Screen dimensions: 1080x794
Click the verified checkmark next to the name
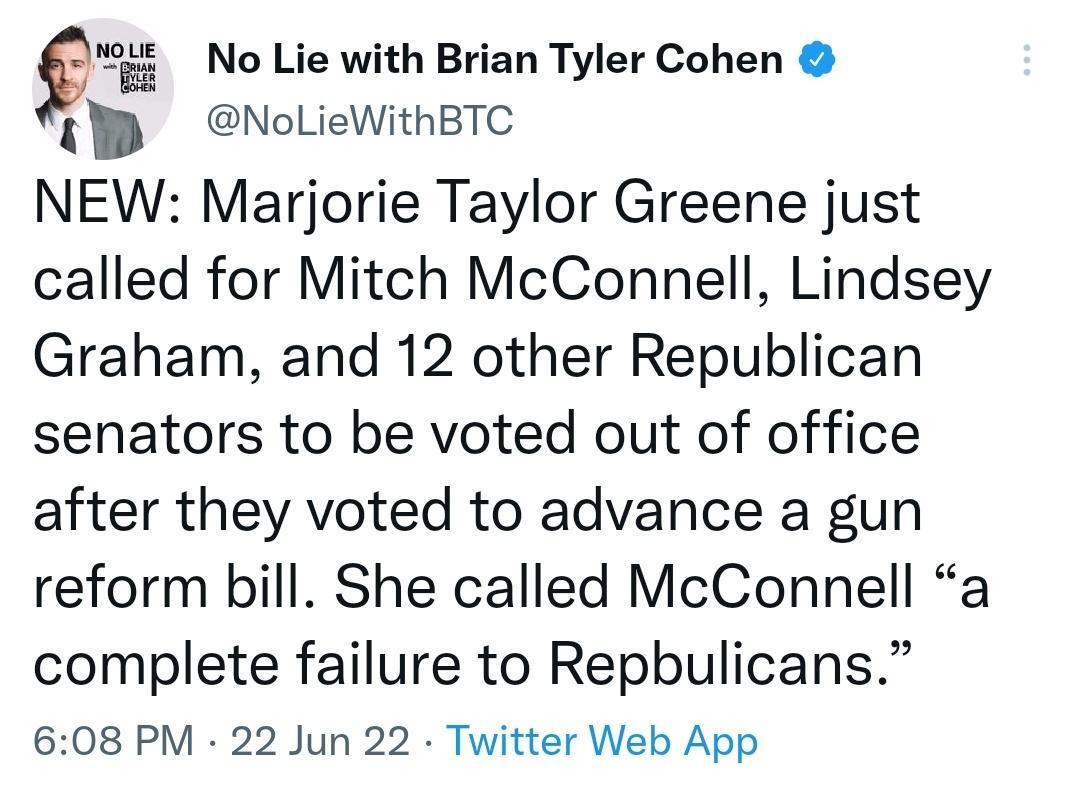(x=814, y=57)
